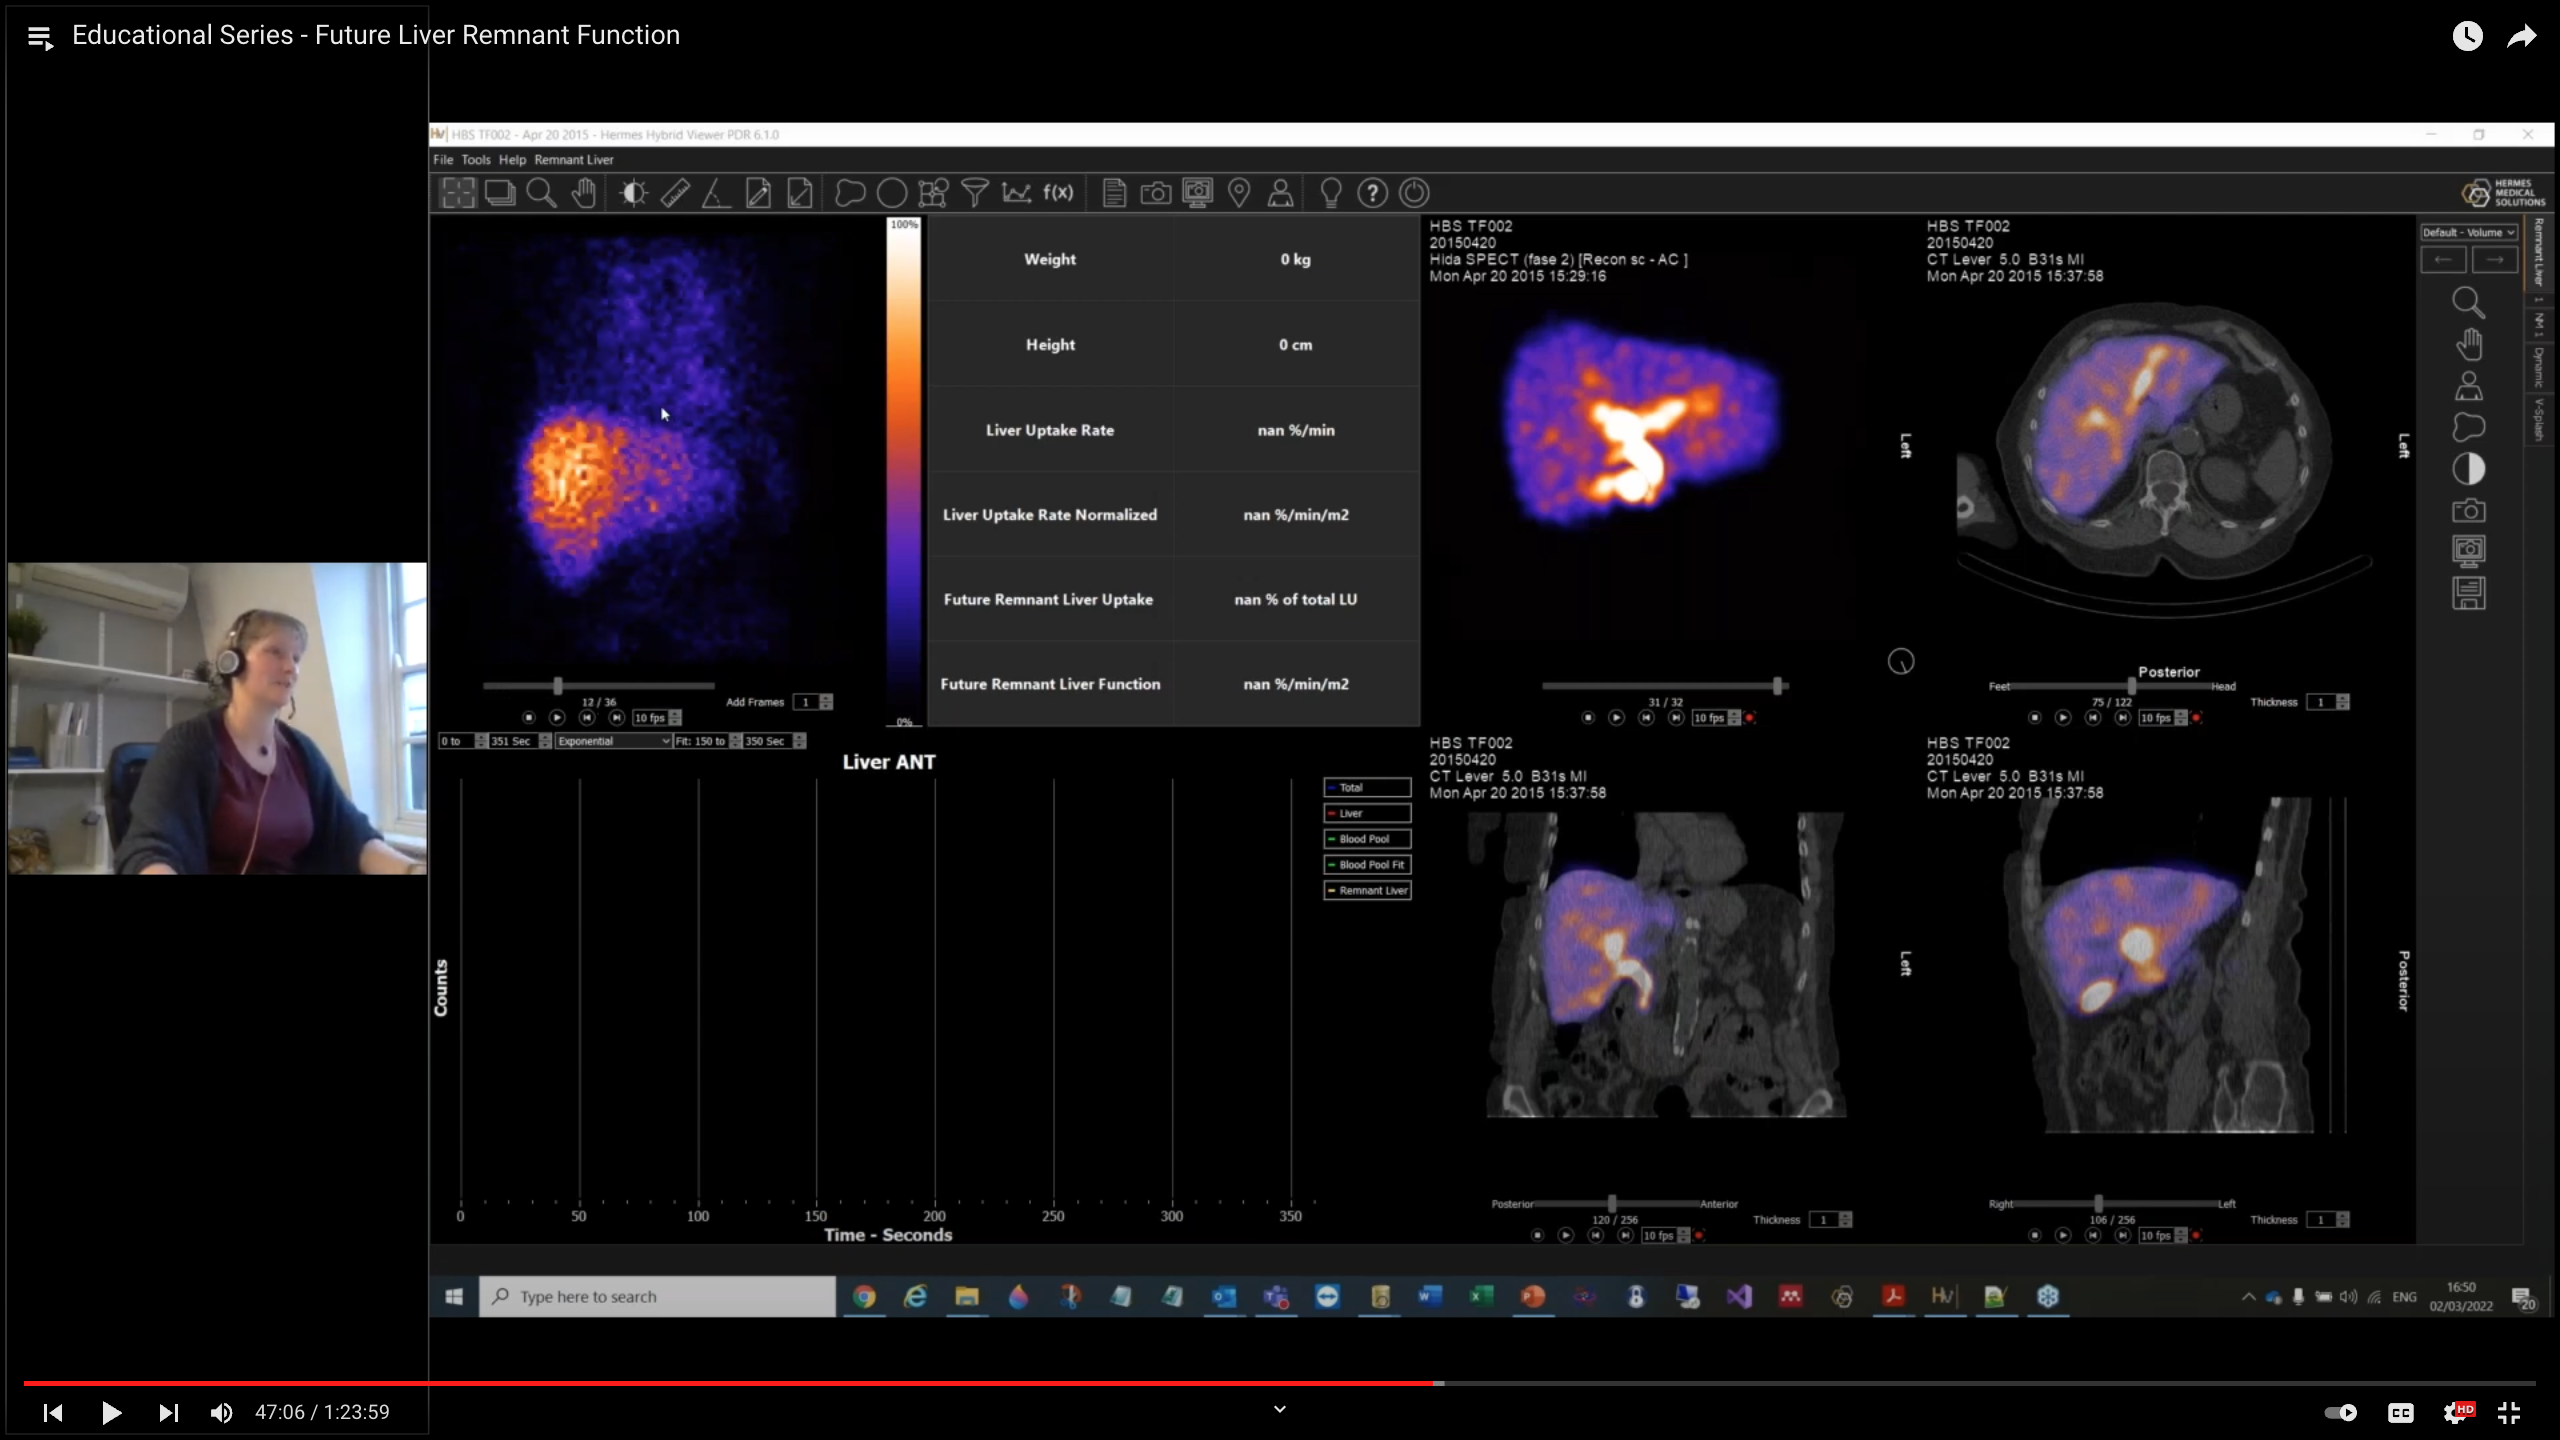Play the dynamic liver frame sequence

[x=557, y=718]
